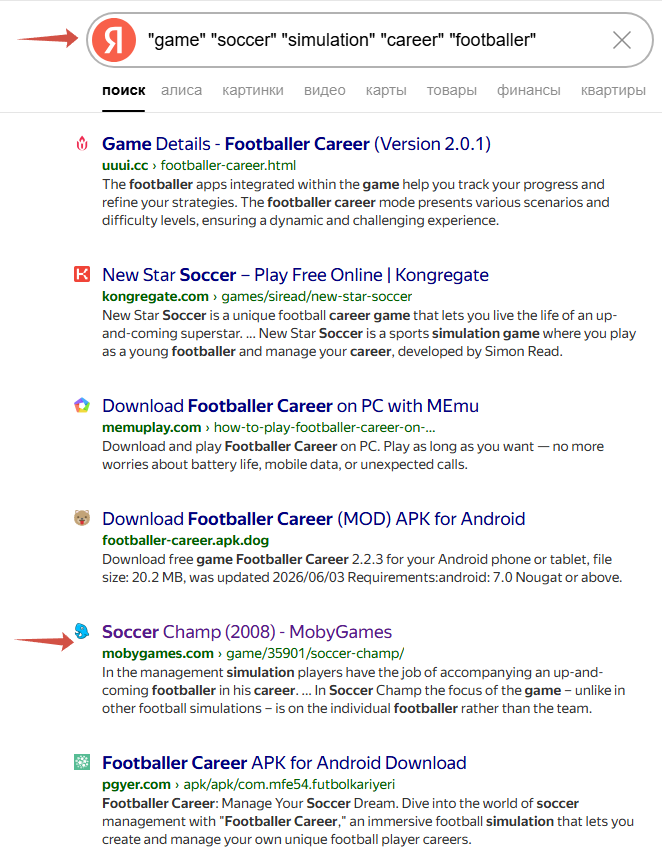Click the memuplay.com domain link
Viewport: 662px width, 866px height.
151,427
